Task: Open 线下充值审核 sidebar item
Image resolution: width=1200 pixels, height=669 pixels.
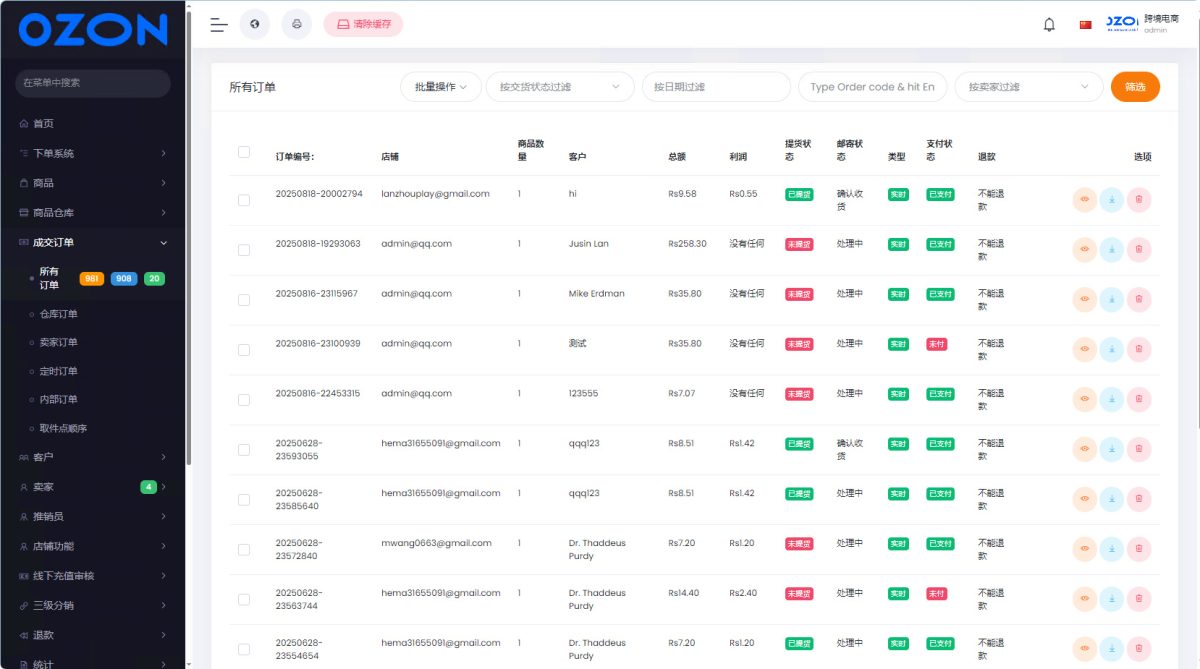Action: [93, 576]
